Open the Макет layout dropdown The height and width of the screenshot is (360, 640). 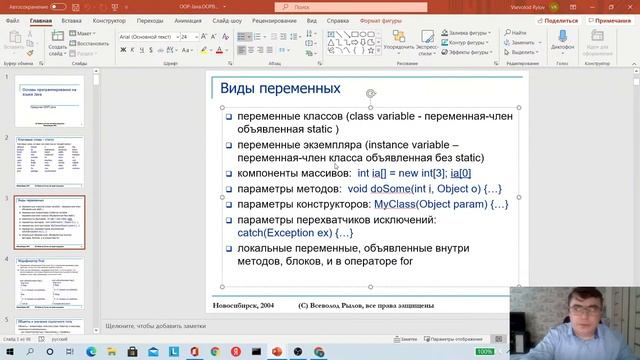click(82, 33)
